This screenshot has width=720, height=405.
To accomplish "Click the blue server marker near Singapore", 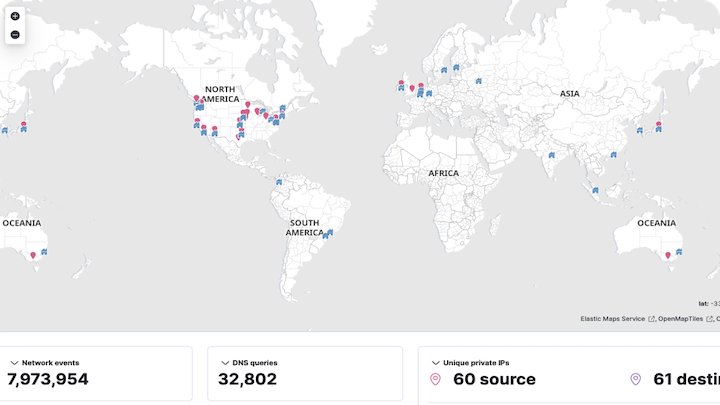I will [595, 188].
